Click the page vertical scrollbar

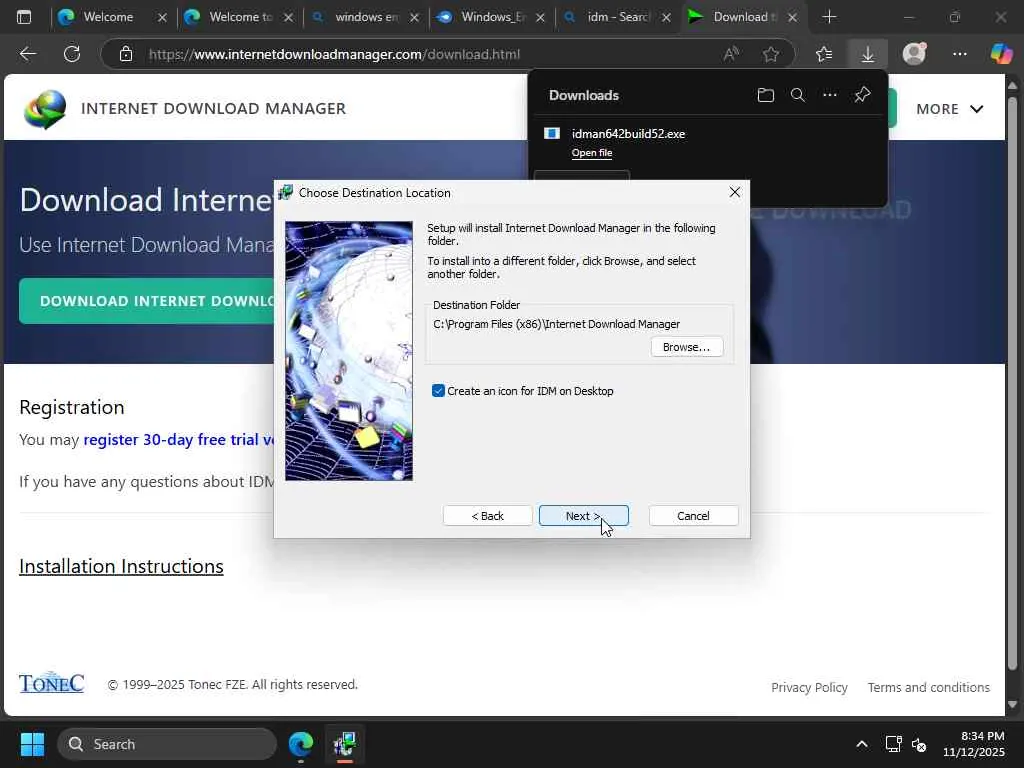click(x=1012, y=383)
